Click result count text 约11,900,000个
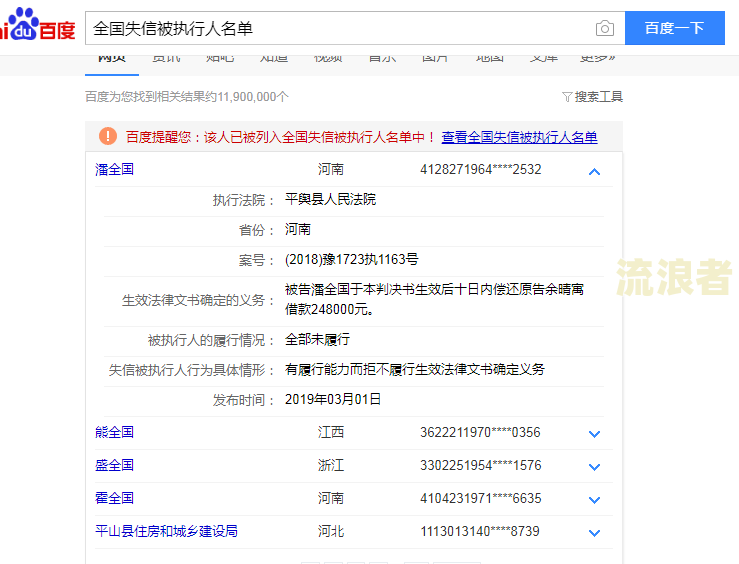Screen dimensions: 739x564 pyautogui.click(x=246, y=97)
